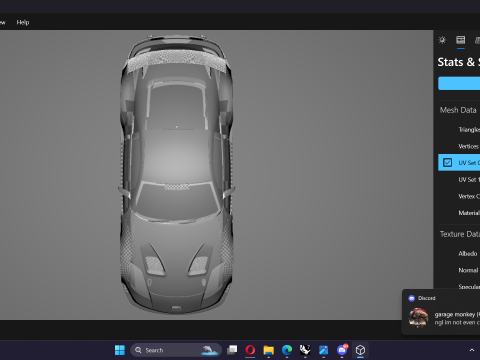Viewport: 480px width, 360px height.
Task: Click the car model in the viewport
Action: (176, 174)
